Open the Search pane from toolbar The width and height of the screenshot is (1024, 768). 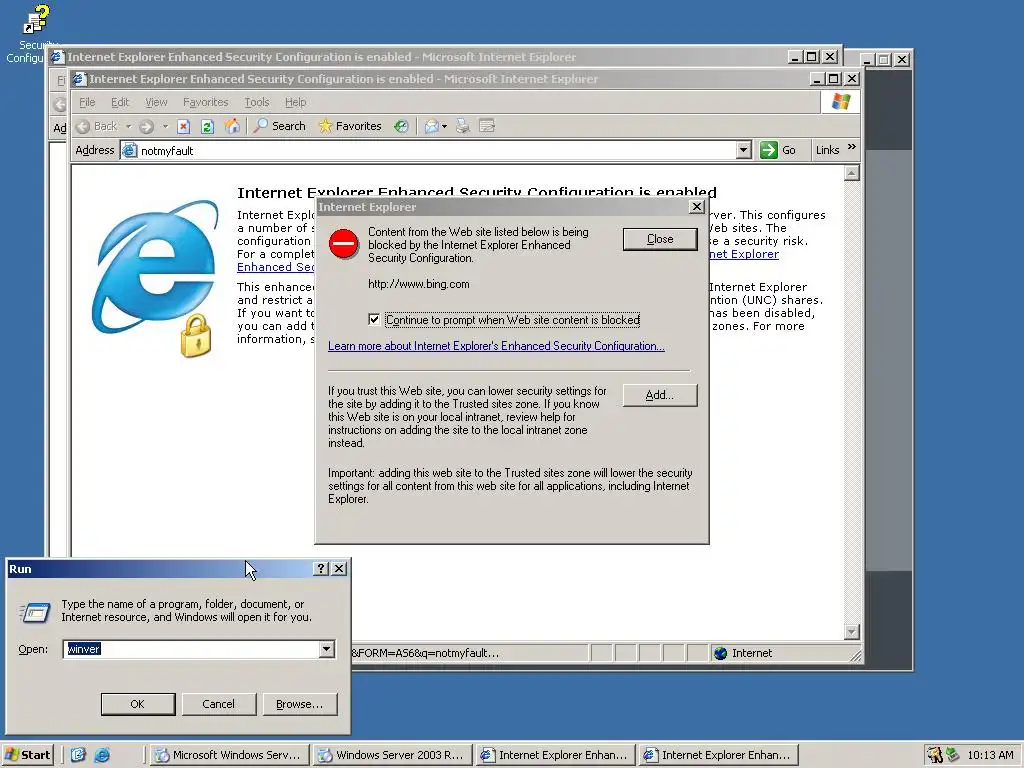coord(279,126)
